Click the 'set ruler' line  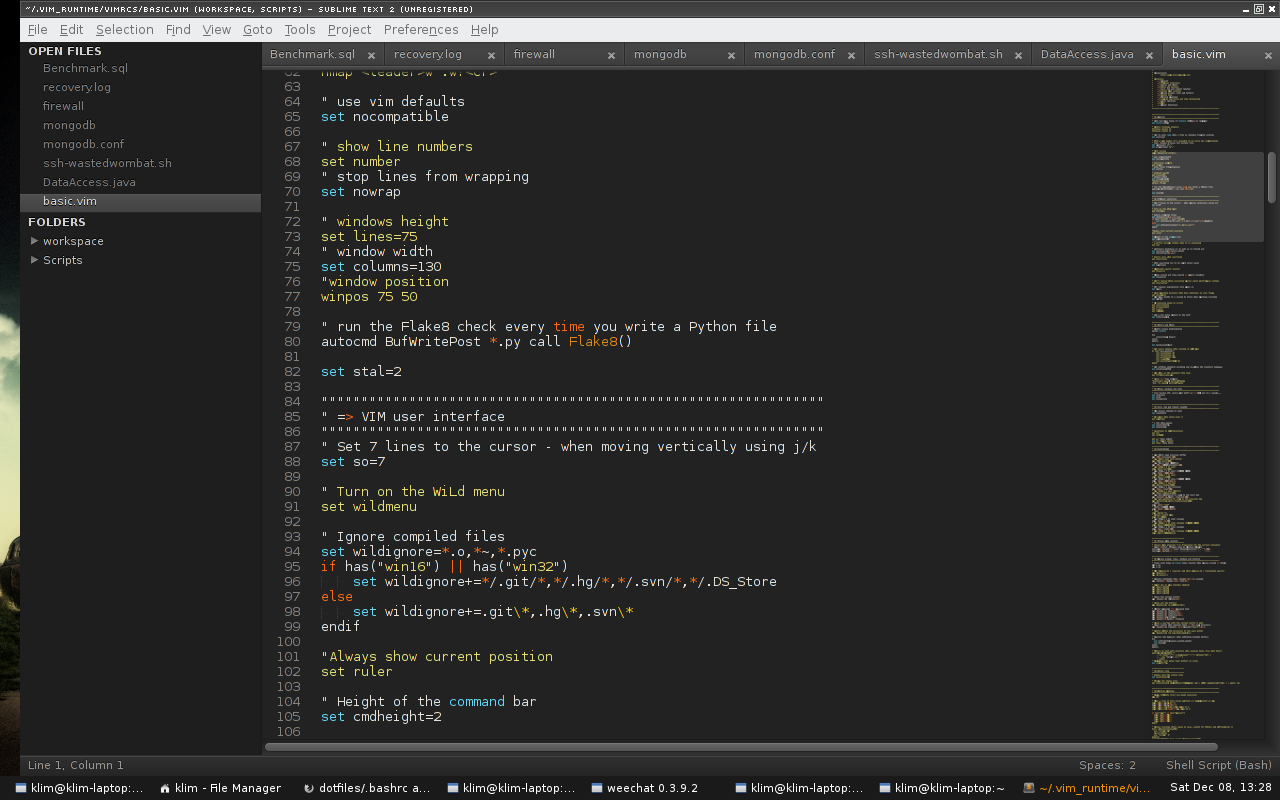(x=357, y=671)
